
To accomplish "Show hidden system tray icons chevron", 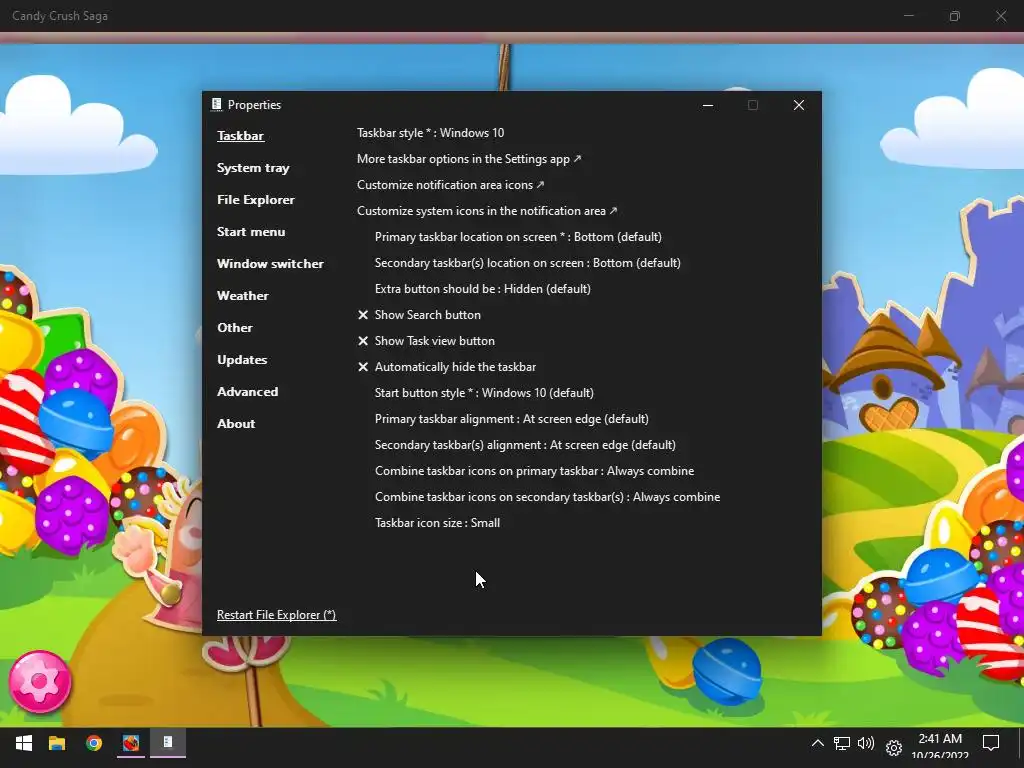I will pyautogui.click(x=817, y=743).
